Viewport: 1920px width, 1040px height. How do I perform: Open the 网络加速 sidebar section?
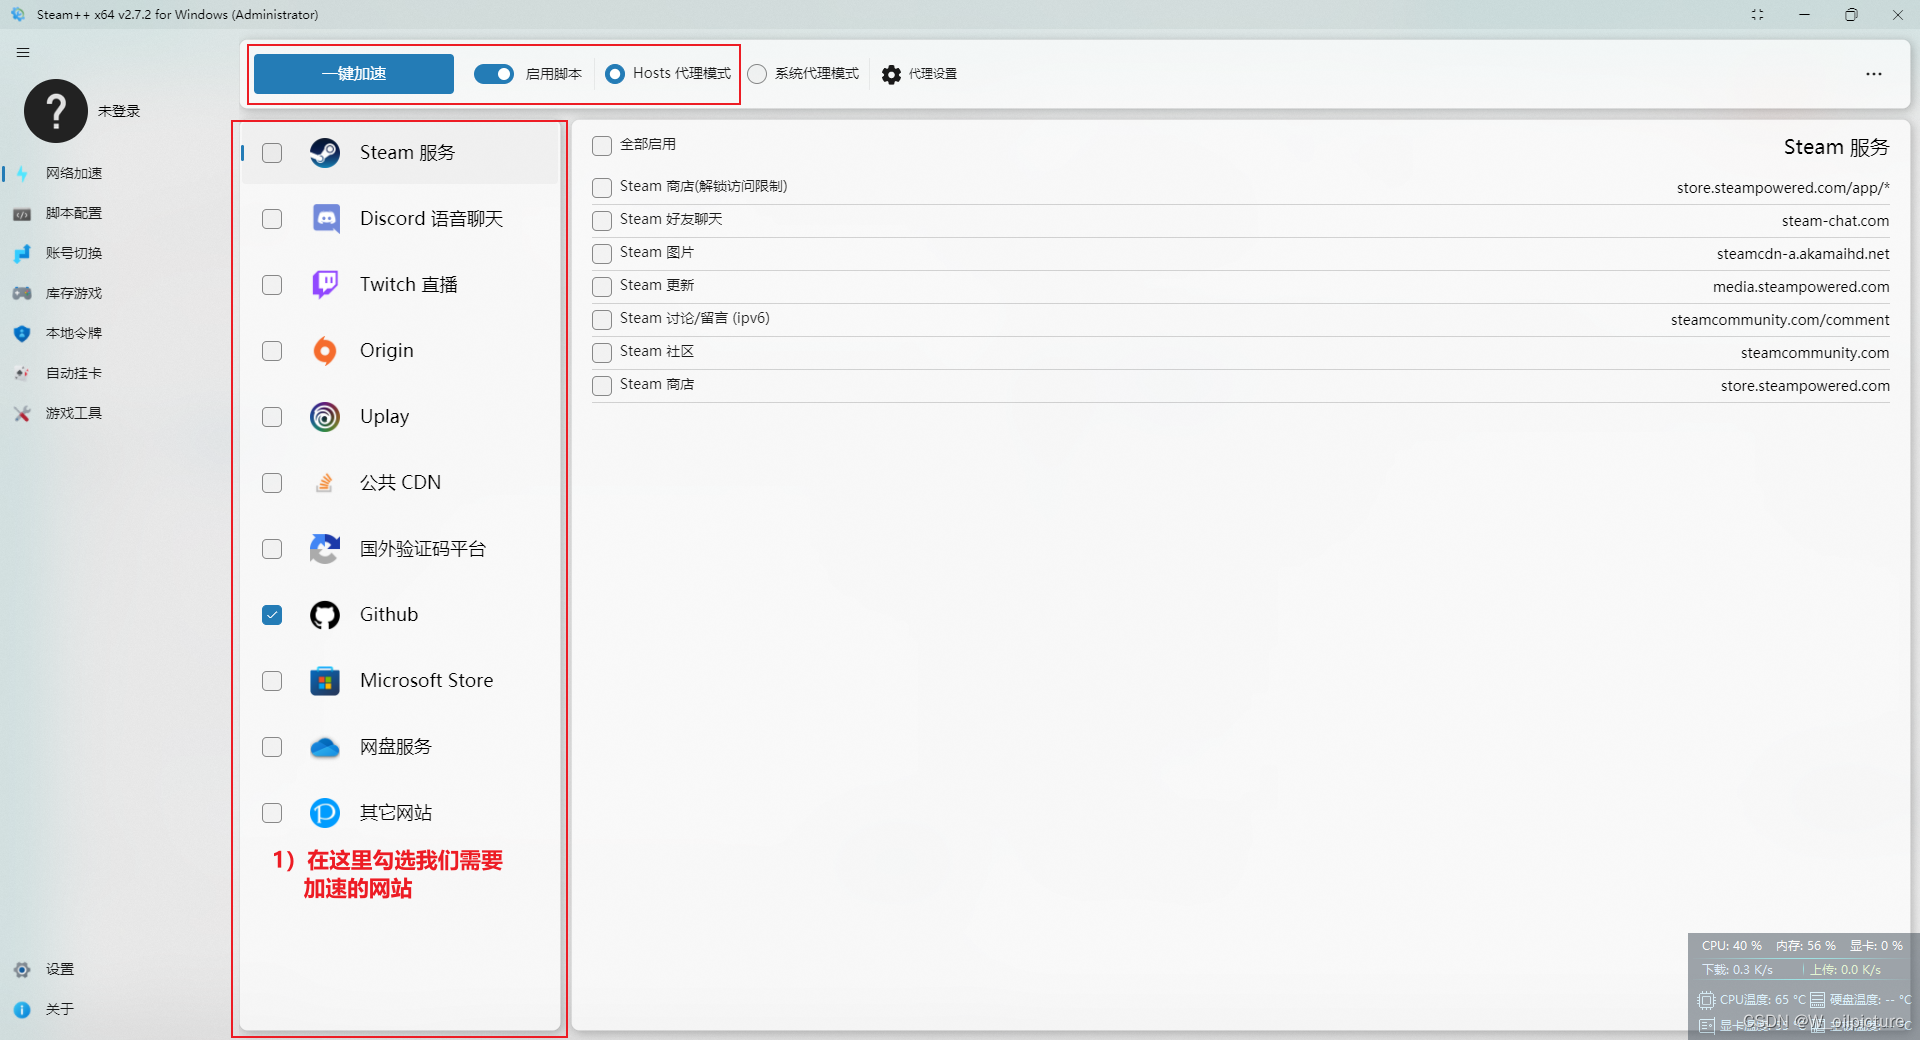coord(73,173)
